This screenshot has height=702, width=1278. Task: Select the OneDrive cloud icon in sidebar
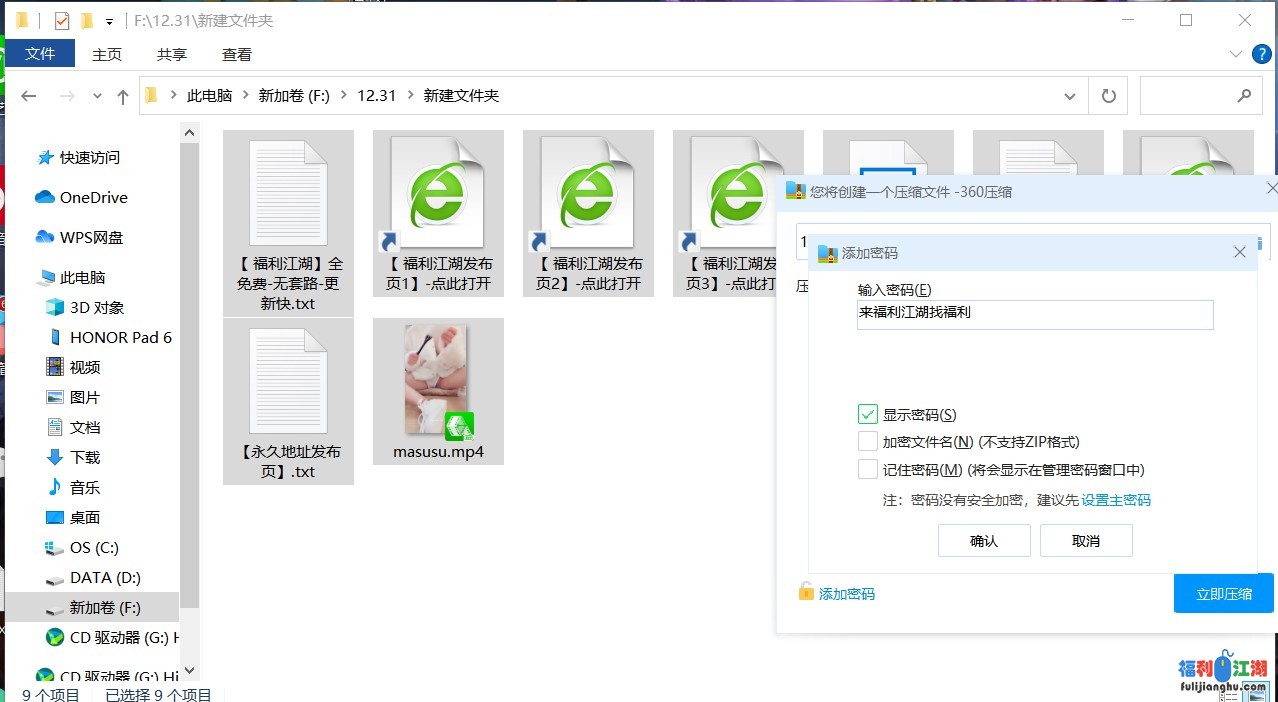[45, 197]
